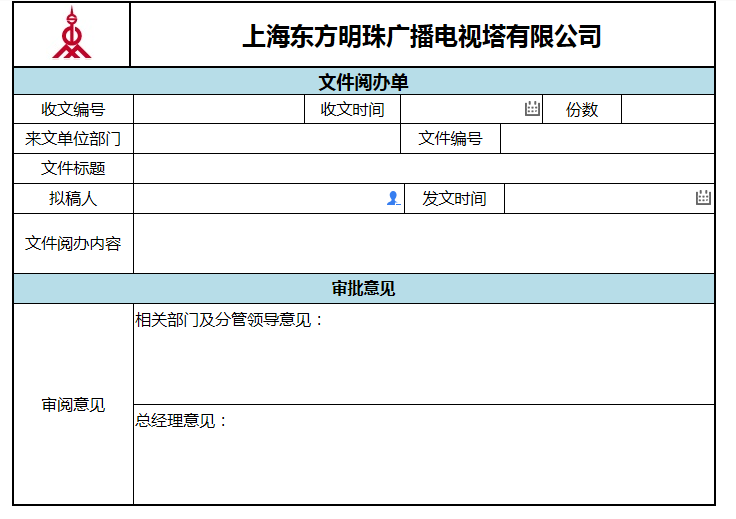Click the 份数 label
Viewport: 736px width, 519px height.
tap(582, 109)
